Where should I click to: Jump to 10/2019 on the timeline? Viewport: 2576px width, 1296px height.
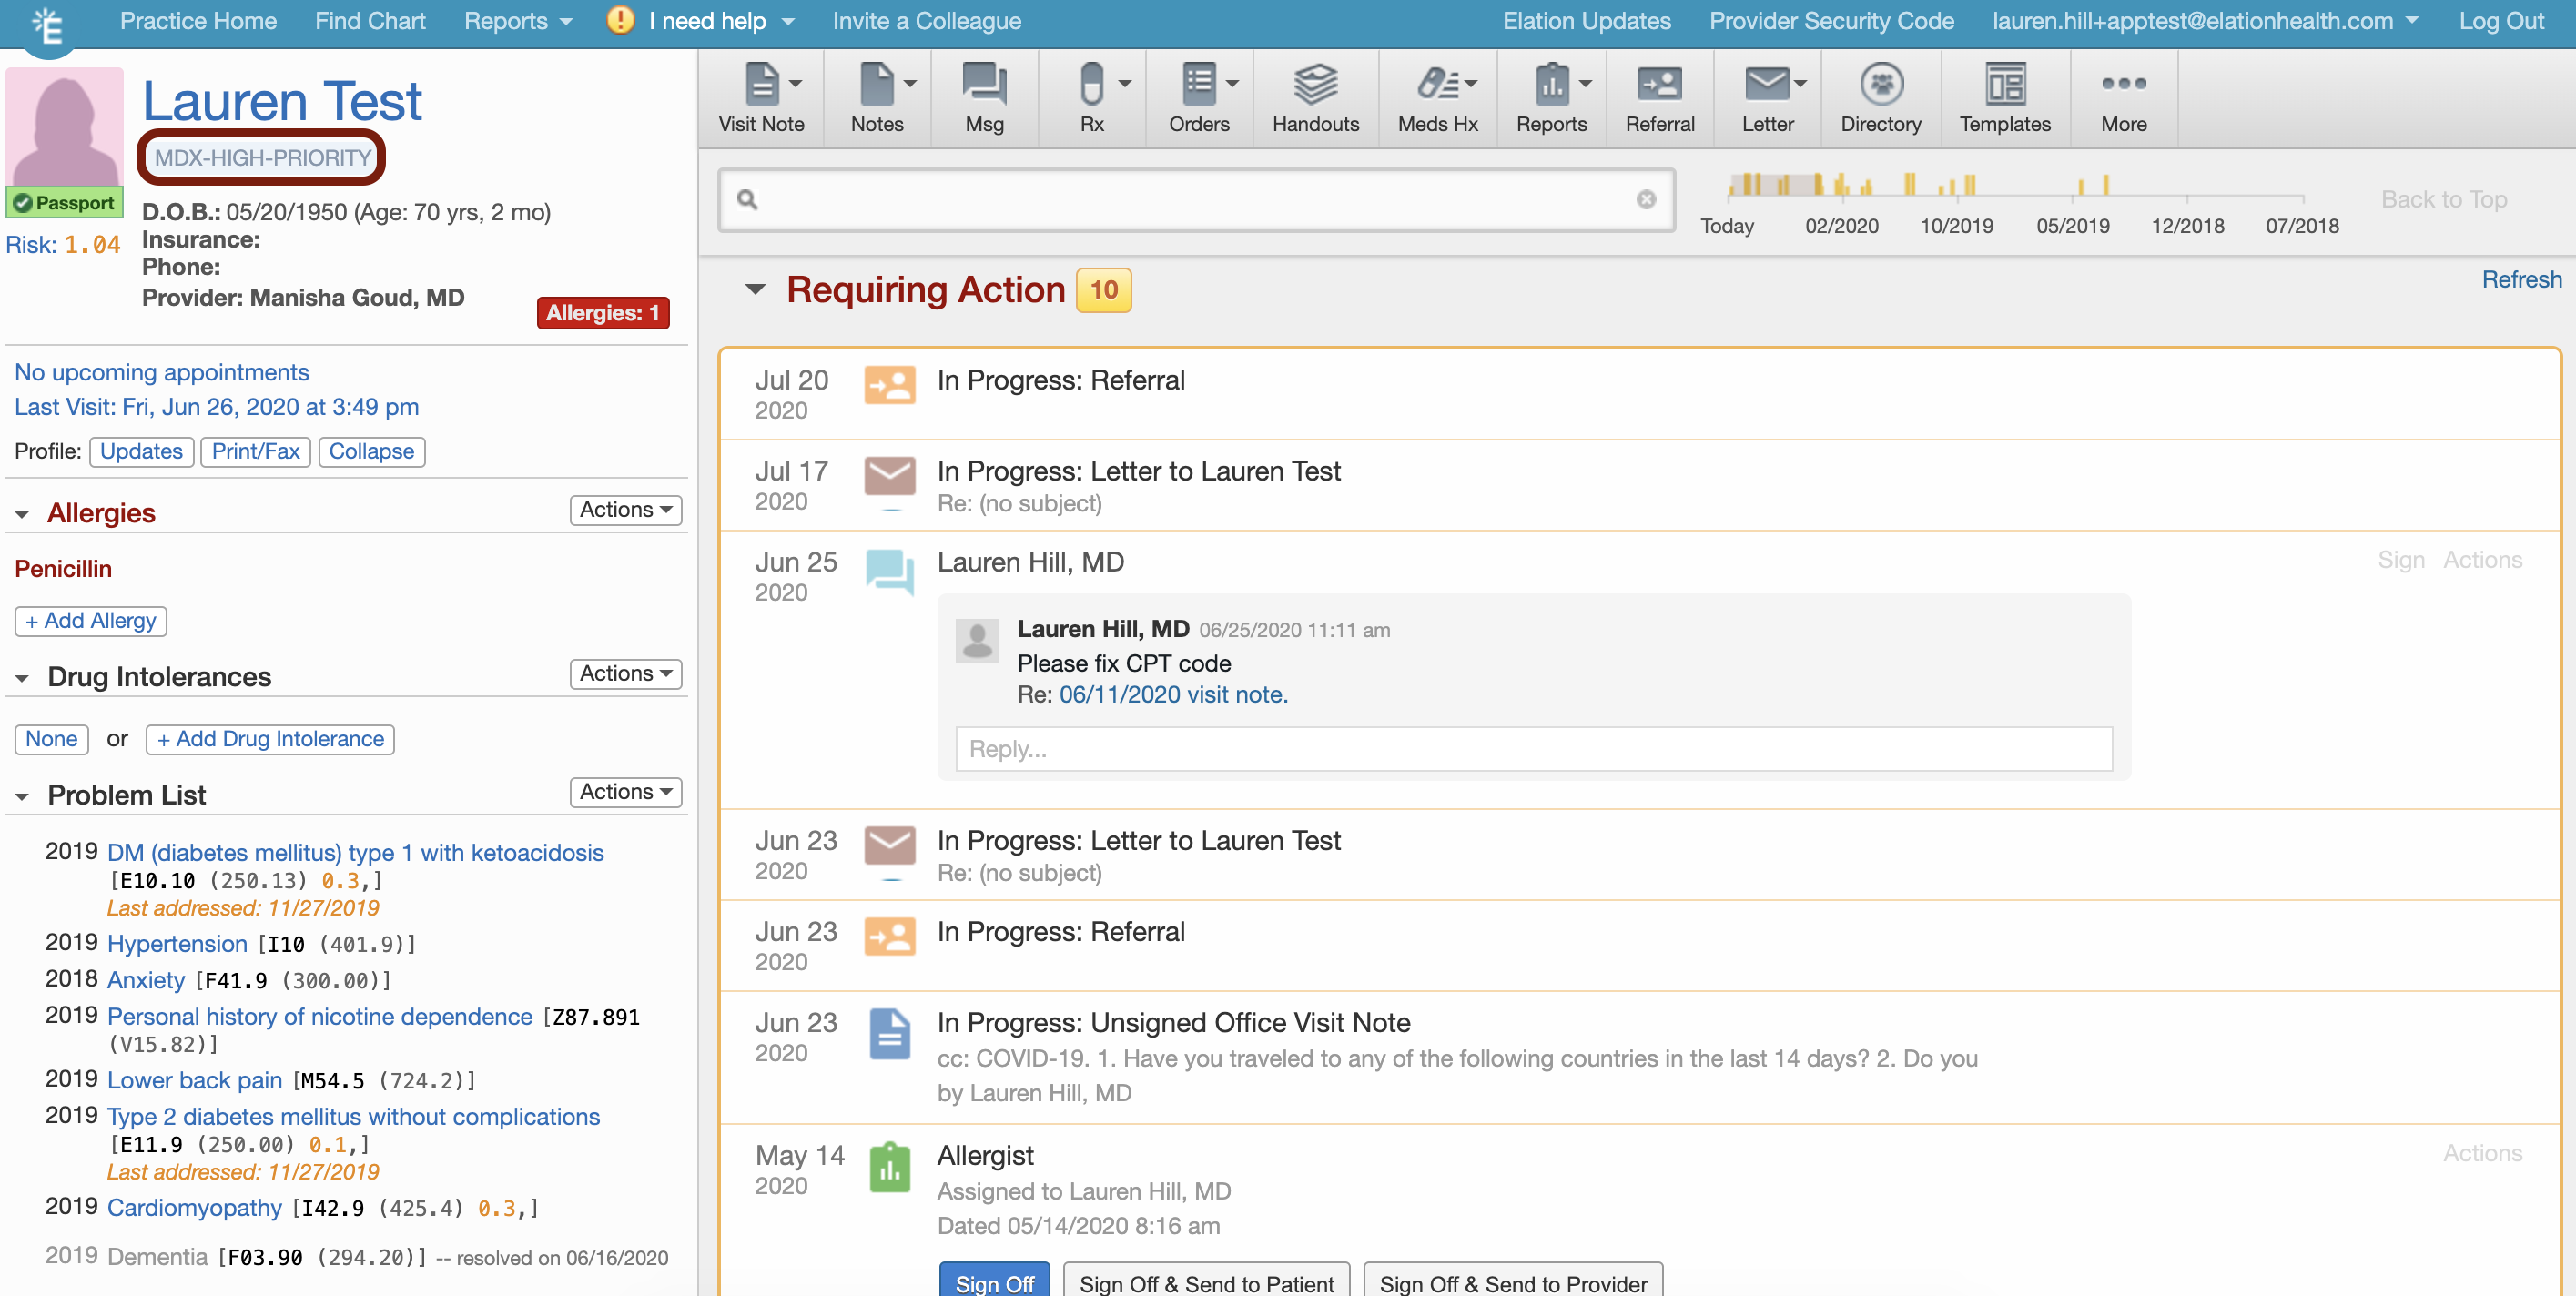(x=1956, y=226)
